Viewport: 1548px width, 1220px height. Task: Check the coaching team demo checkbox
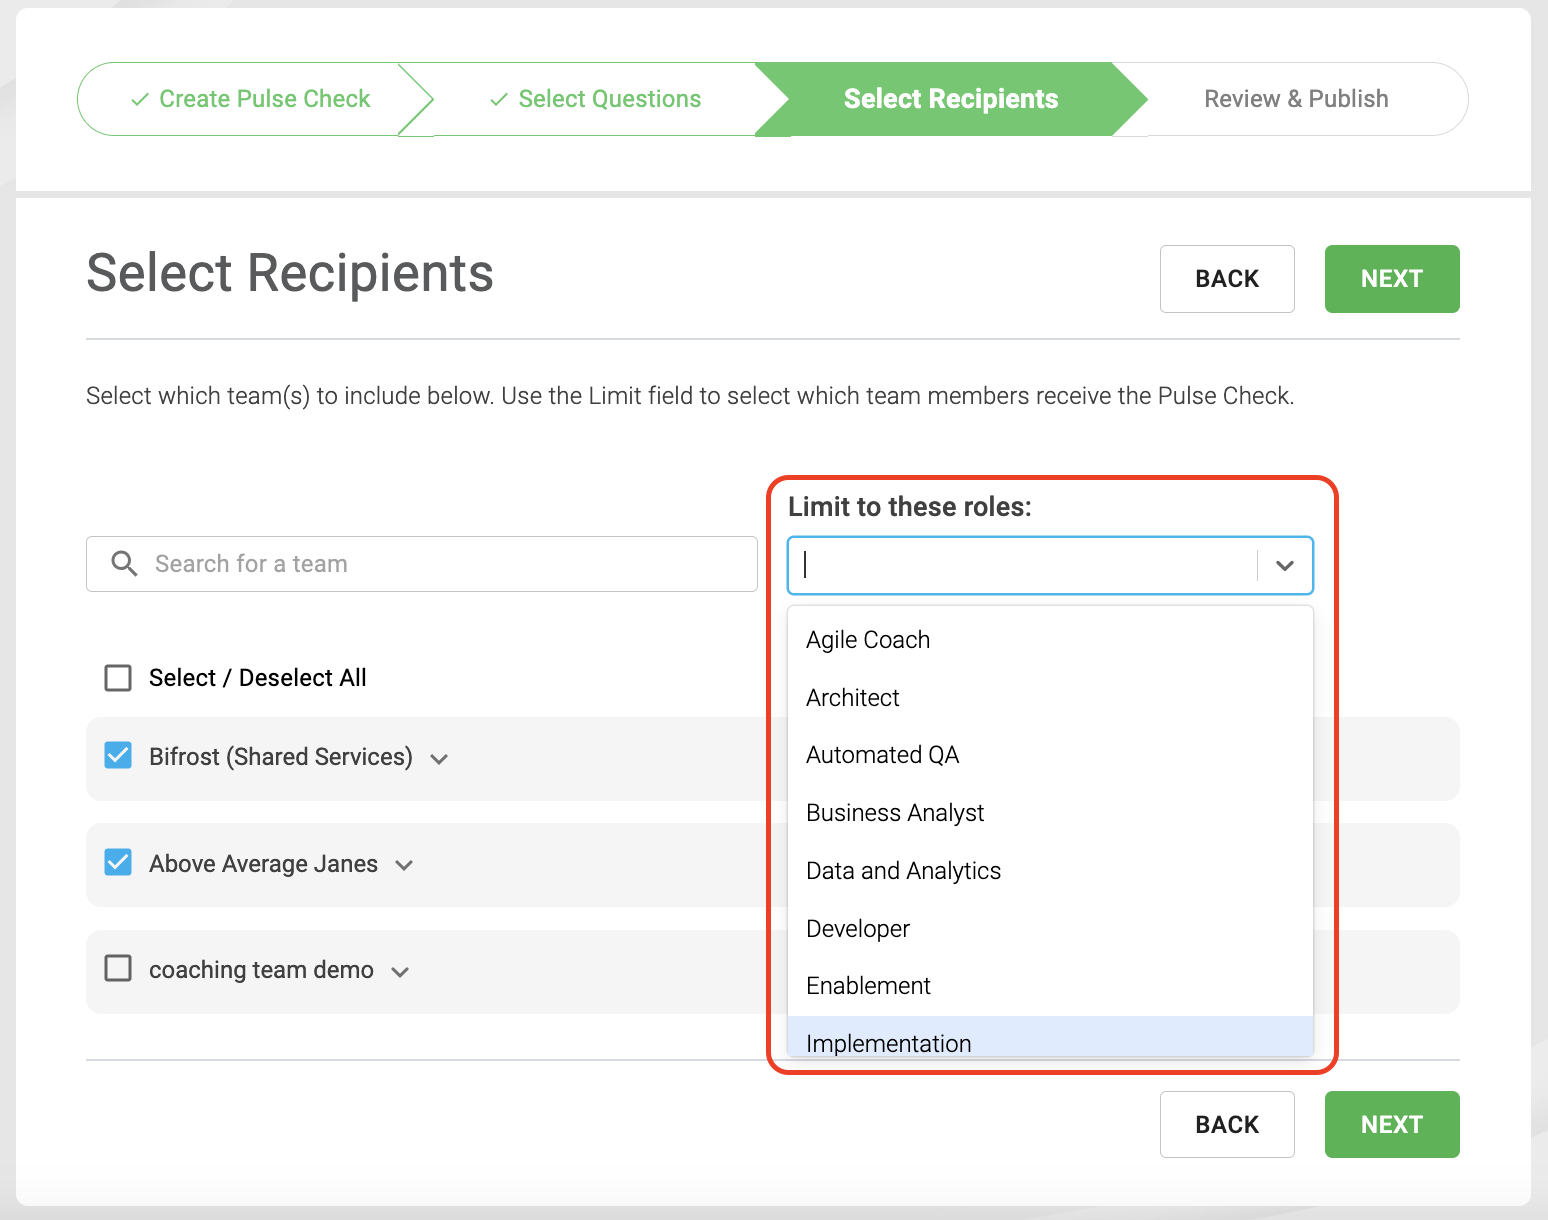click(118, 968)
